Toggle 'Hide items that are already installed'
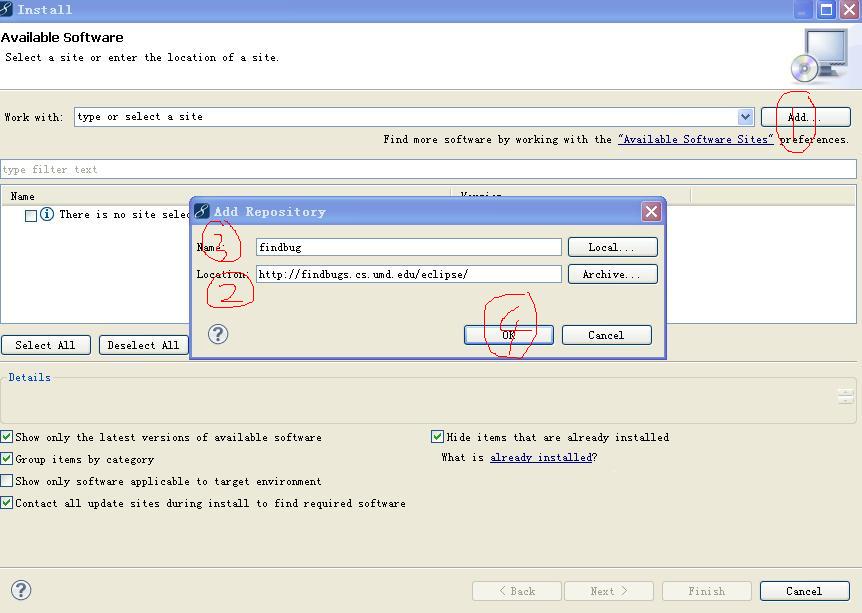 coord(437,437)
